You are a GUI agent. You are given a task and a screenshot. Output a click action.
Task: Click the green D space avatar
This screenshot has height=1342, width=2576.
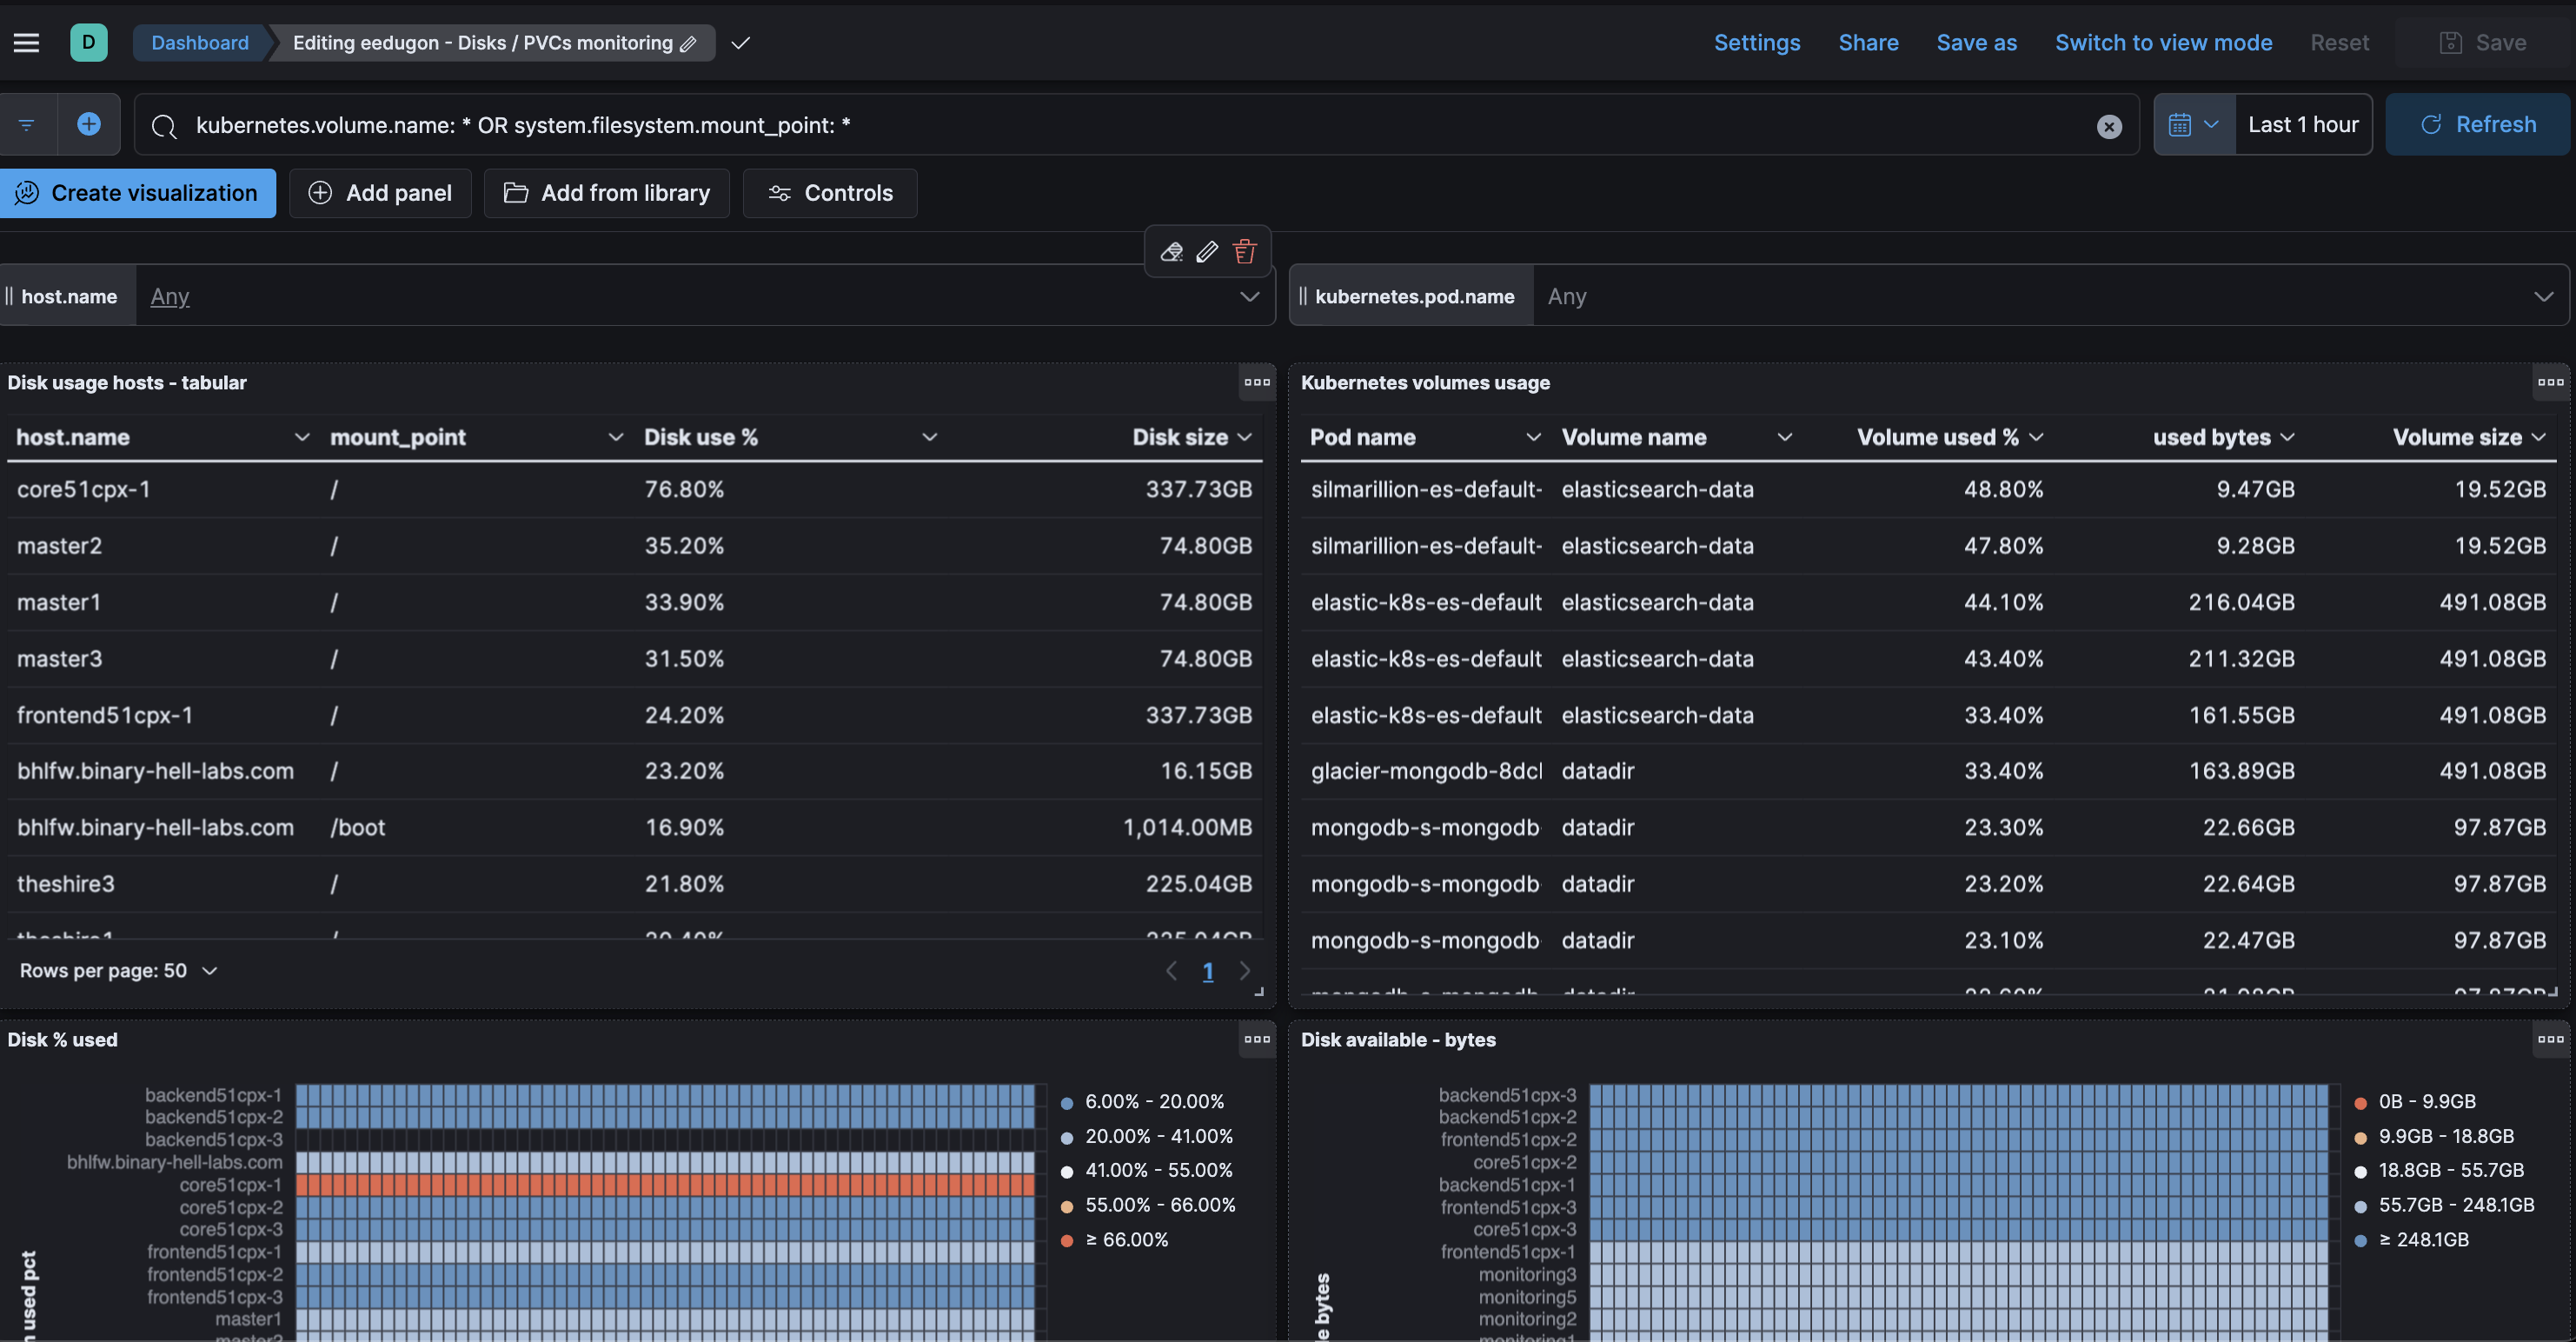pos(89,43)
